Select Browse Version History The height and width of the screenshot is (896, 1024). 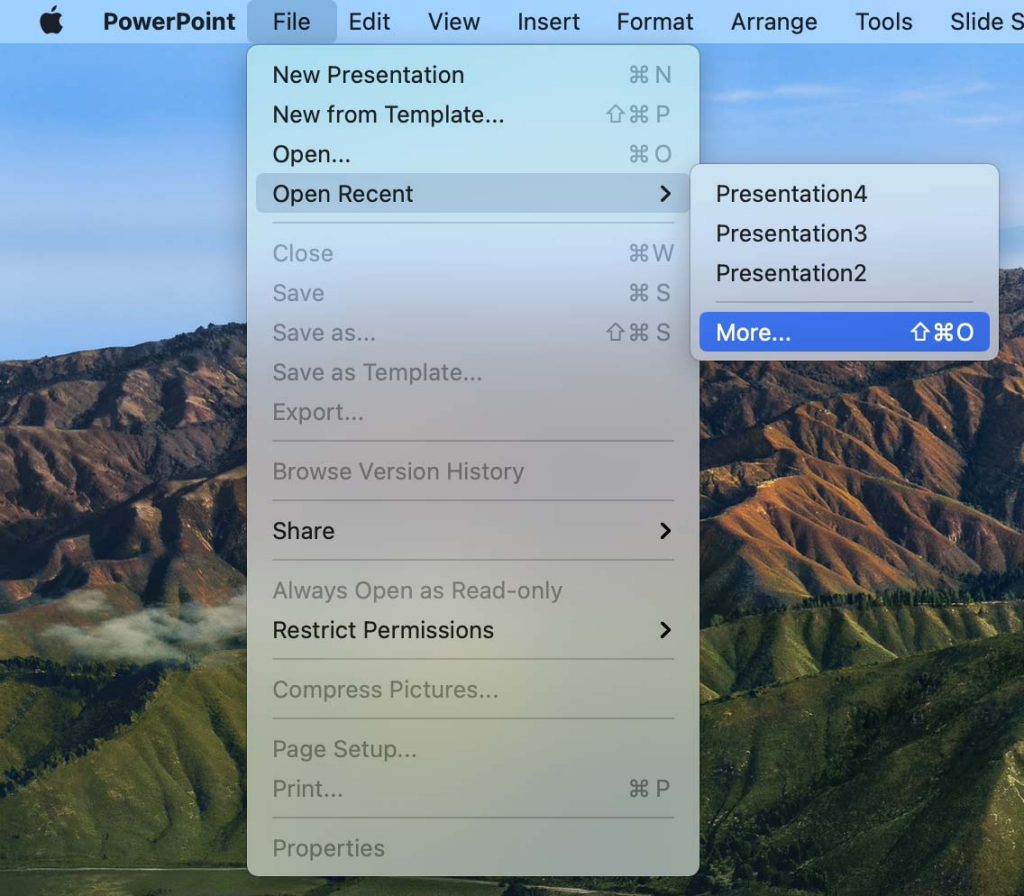pos(398,471)
